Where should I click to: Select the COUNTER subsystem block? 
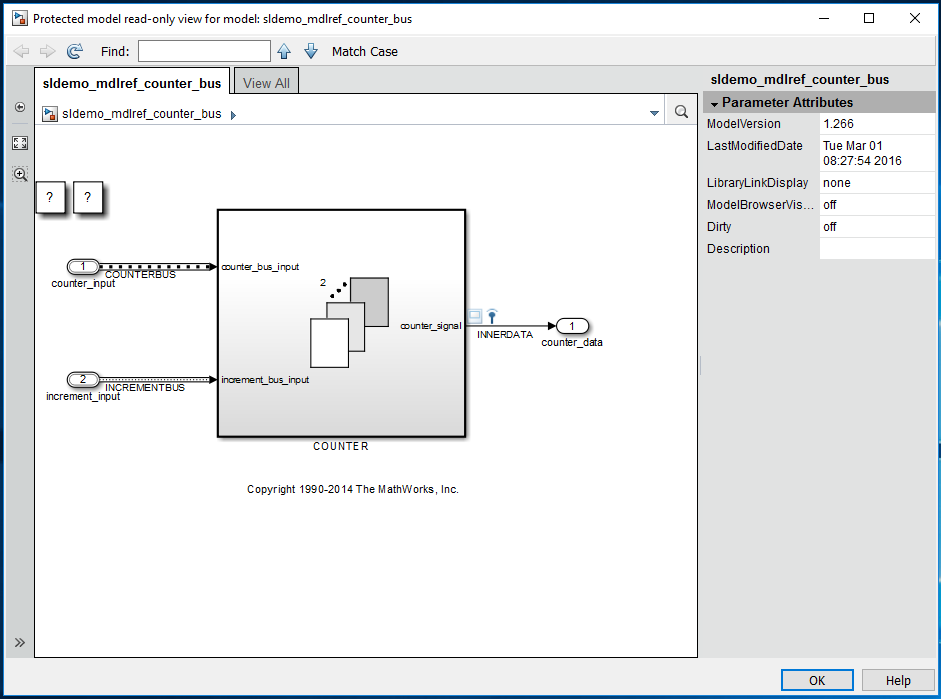coord(341,323)
